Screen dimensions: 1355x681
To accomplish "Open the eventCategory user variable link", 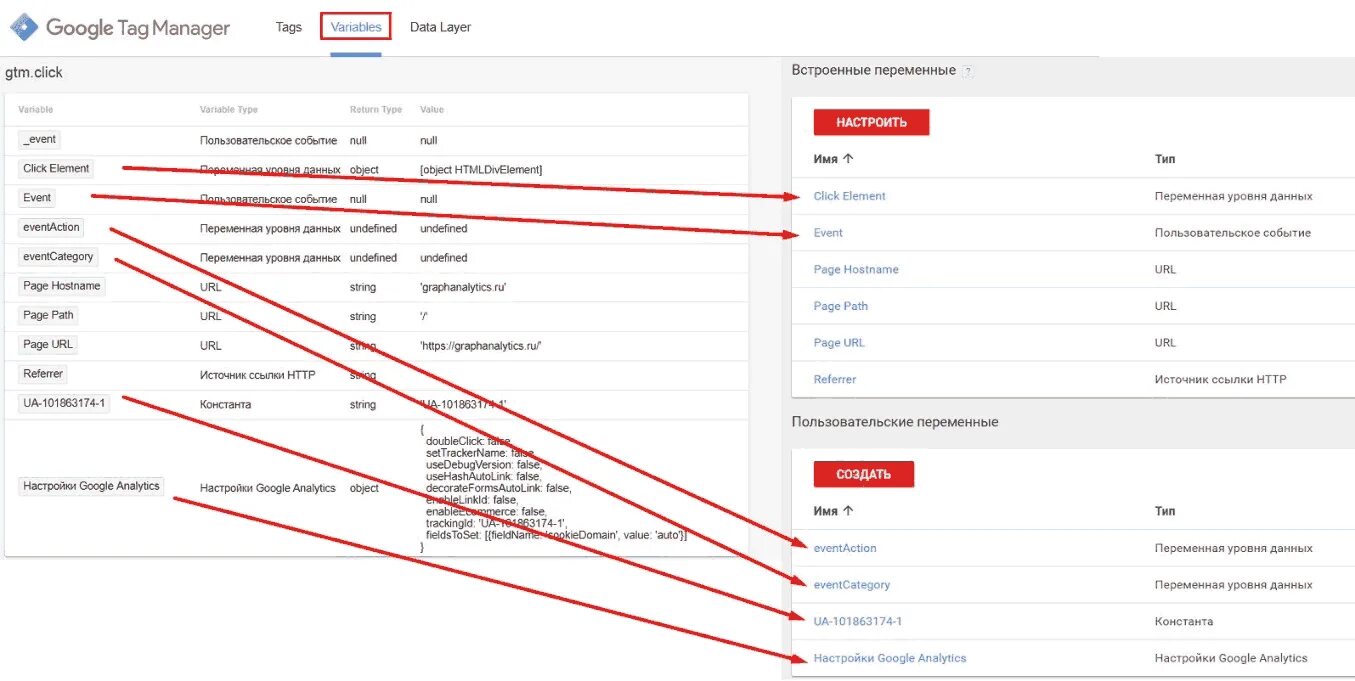I will 852,585.
